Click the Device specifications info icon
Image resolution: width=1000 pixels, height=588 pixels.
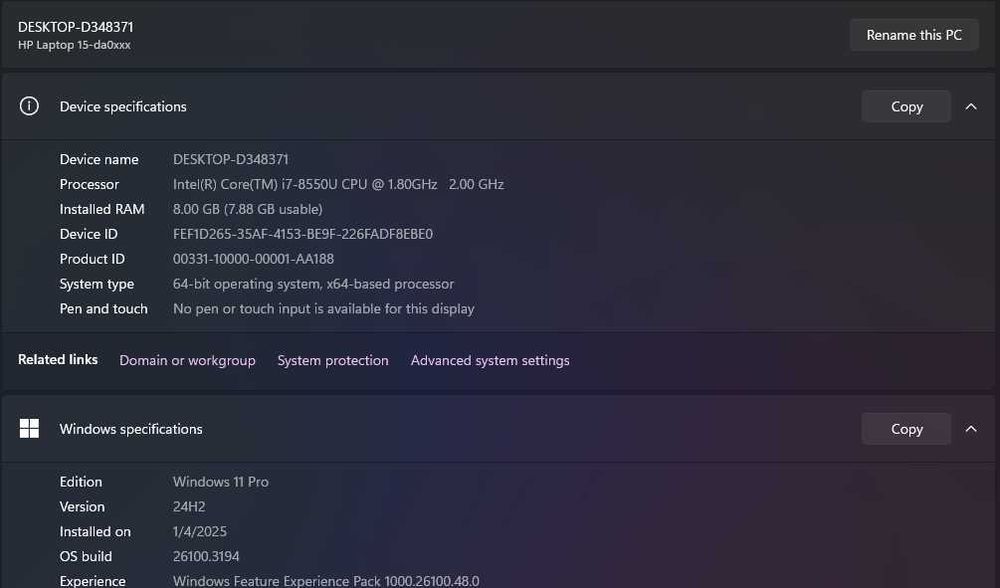tap(29, 106)
